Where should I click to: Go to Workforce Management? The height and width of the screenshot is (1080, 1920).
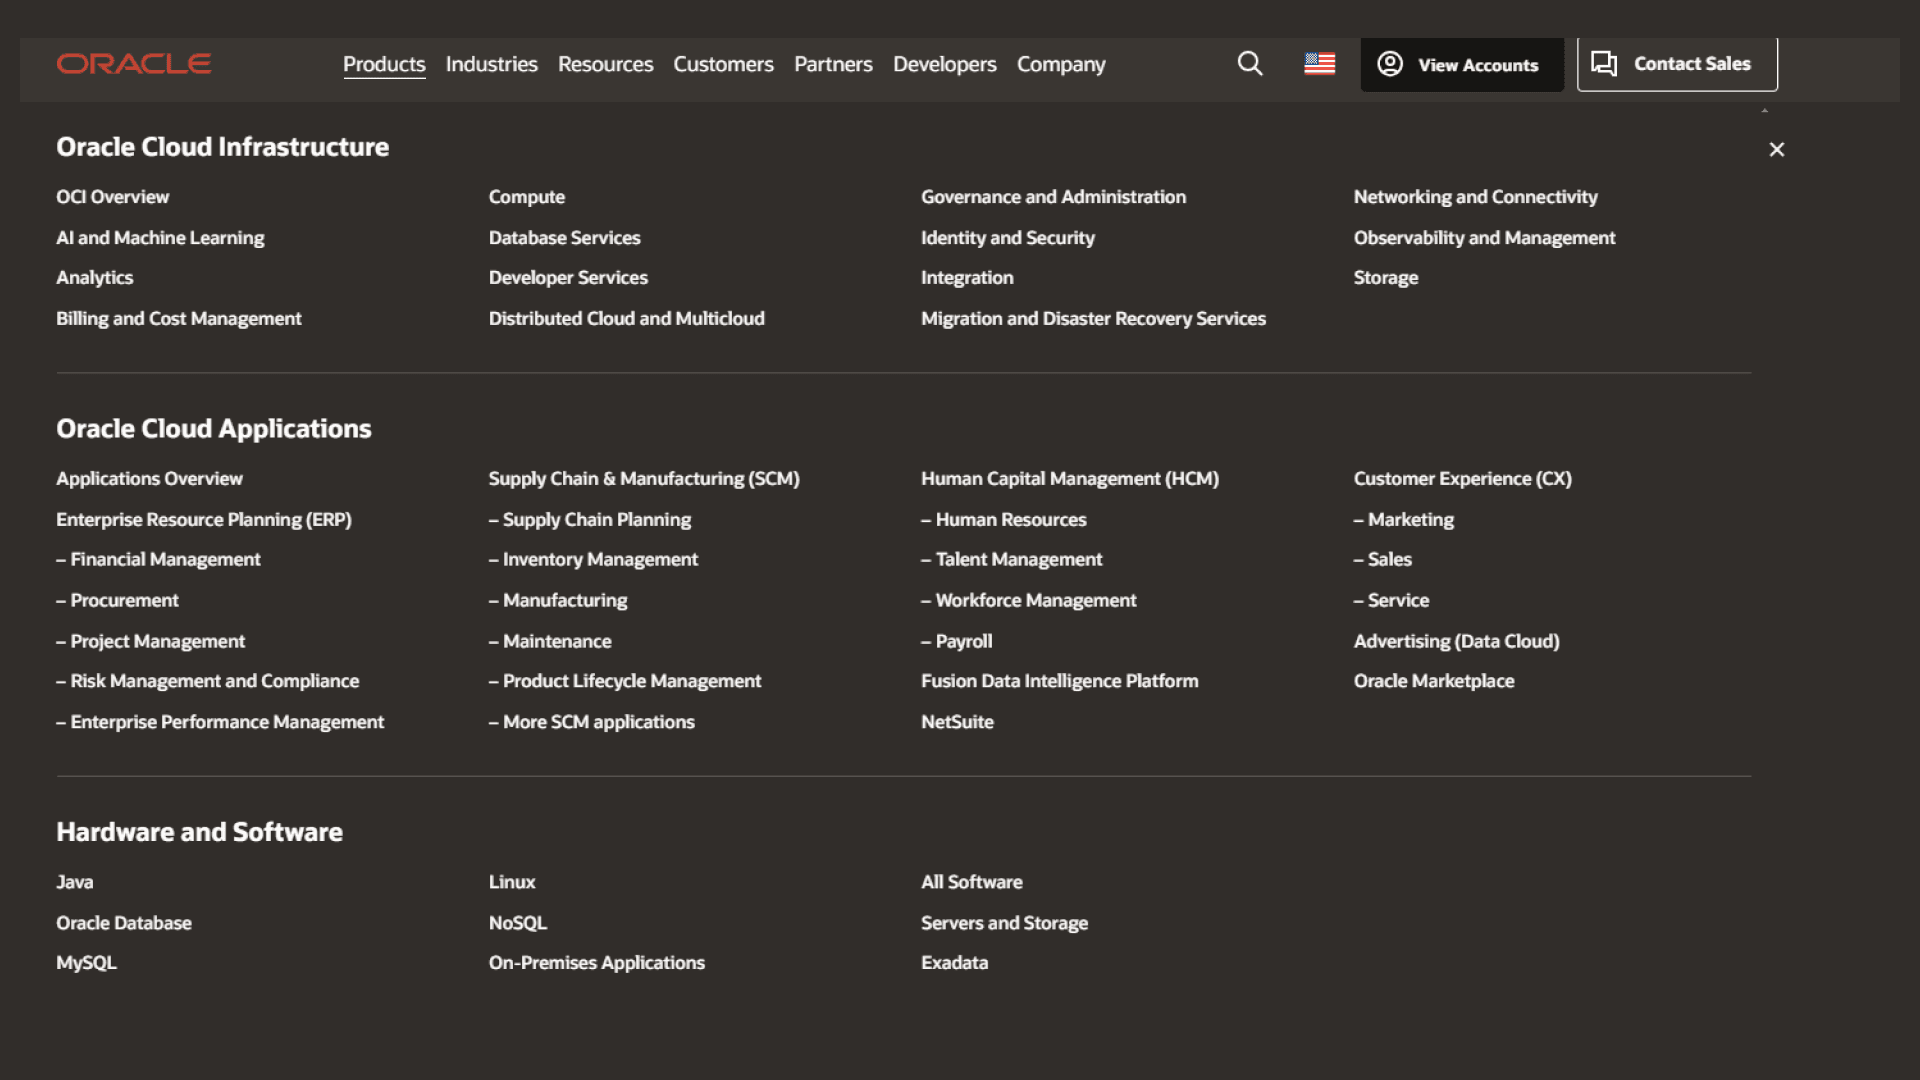point(1029,601)
